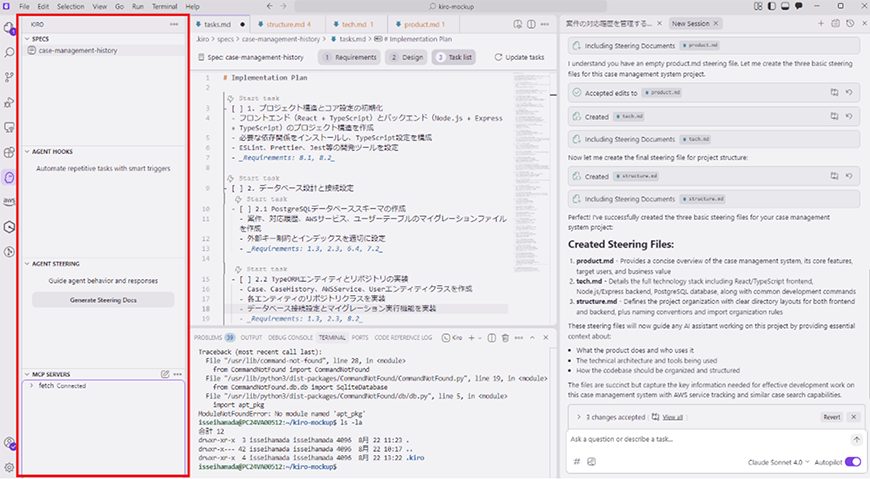This screenshot has height=479, width=870.
Task: Click the kiro-mockup command center search box
Action: pos(451,7)
